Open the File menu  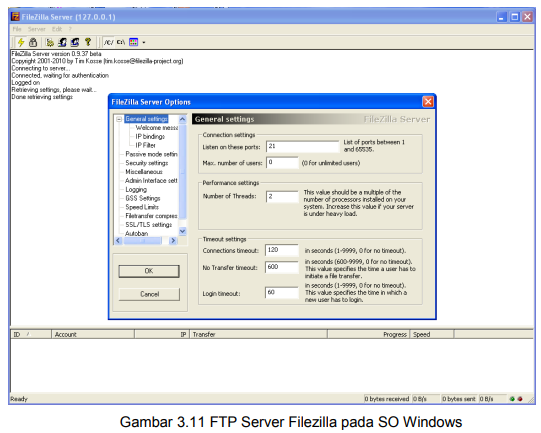pos(17,29)
